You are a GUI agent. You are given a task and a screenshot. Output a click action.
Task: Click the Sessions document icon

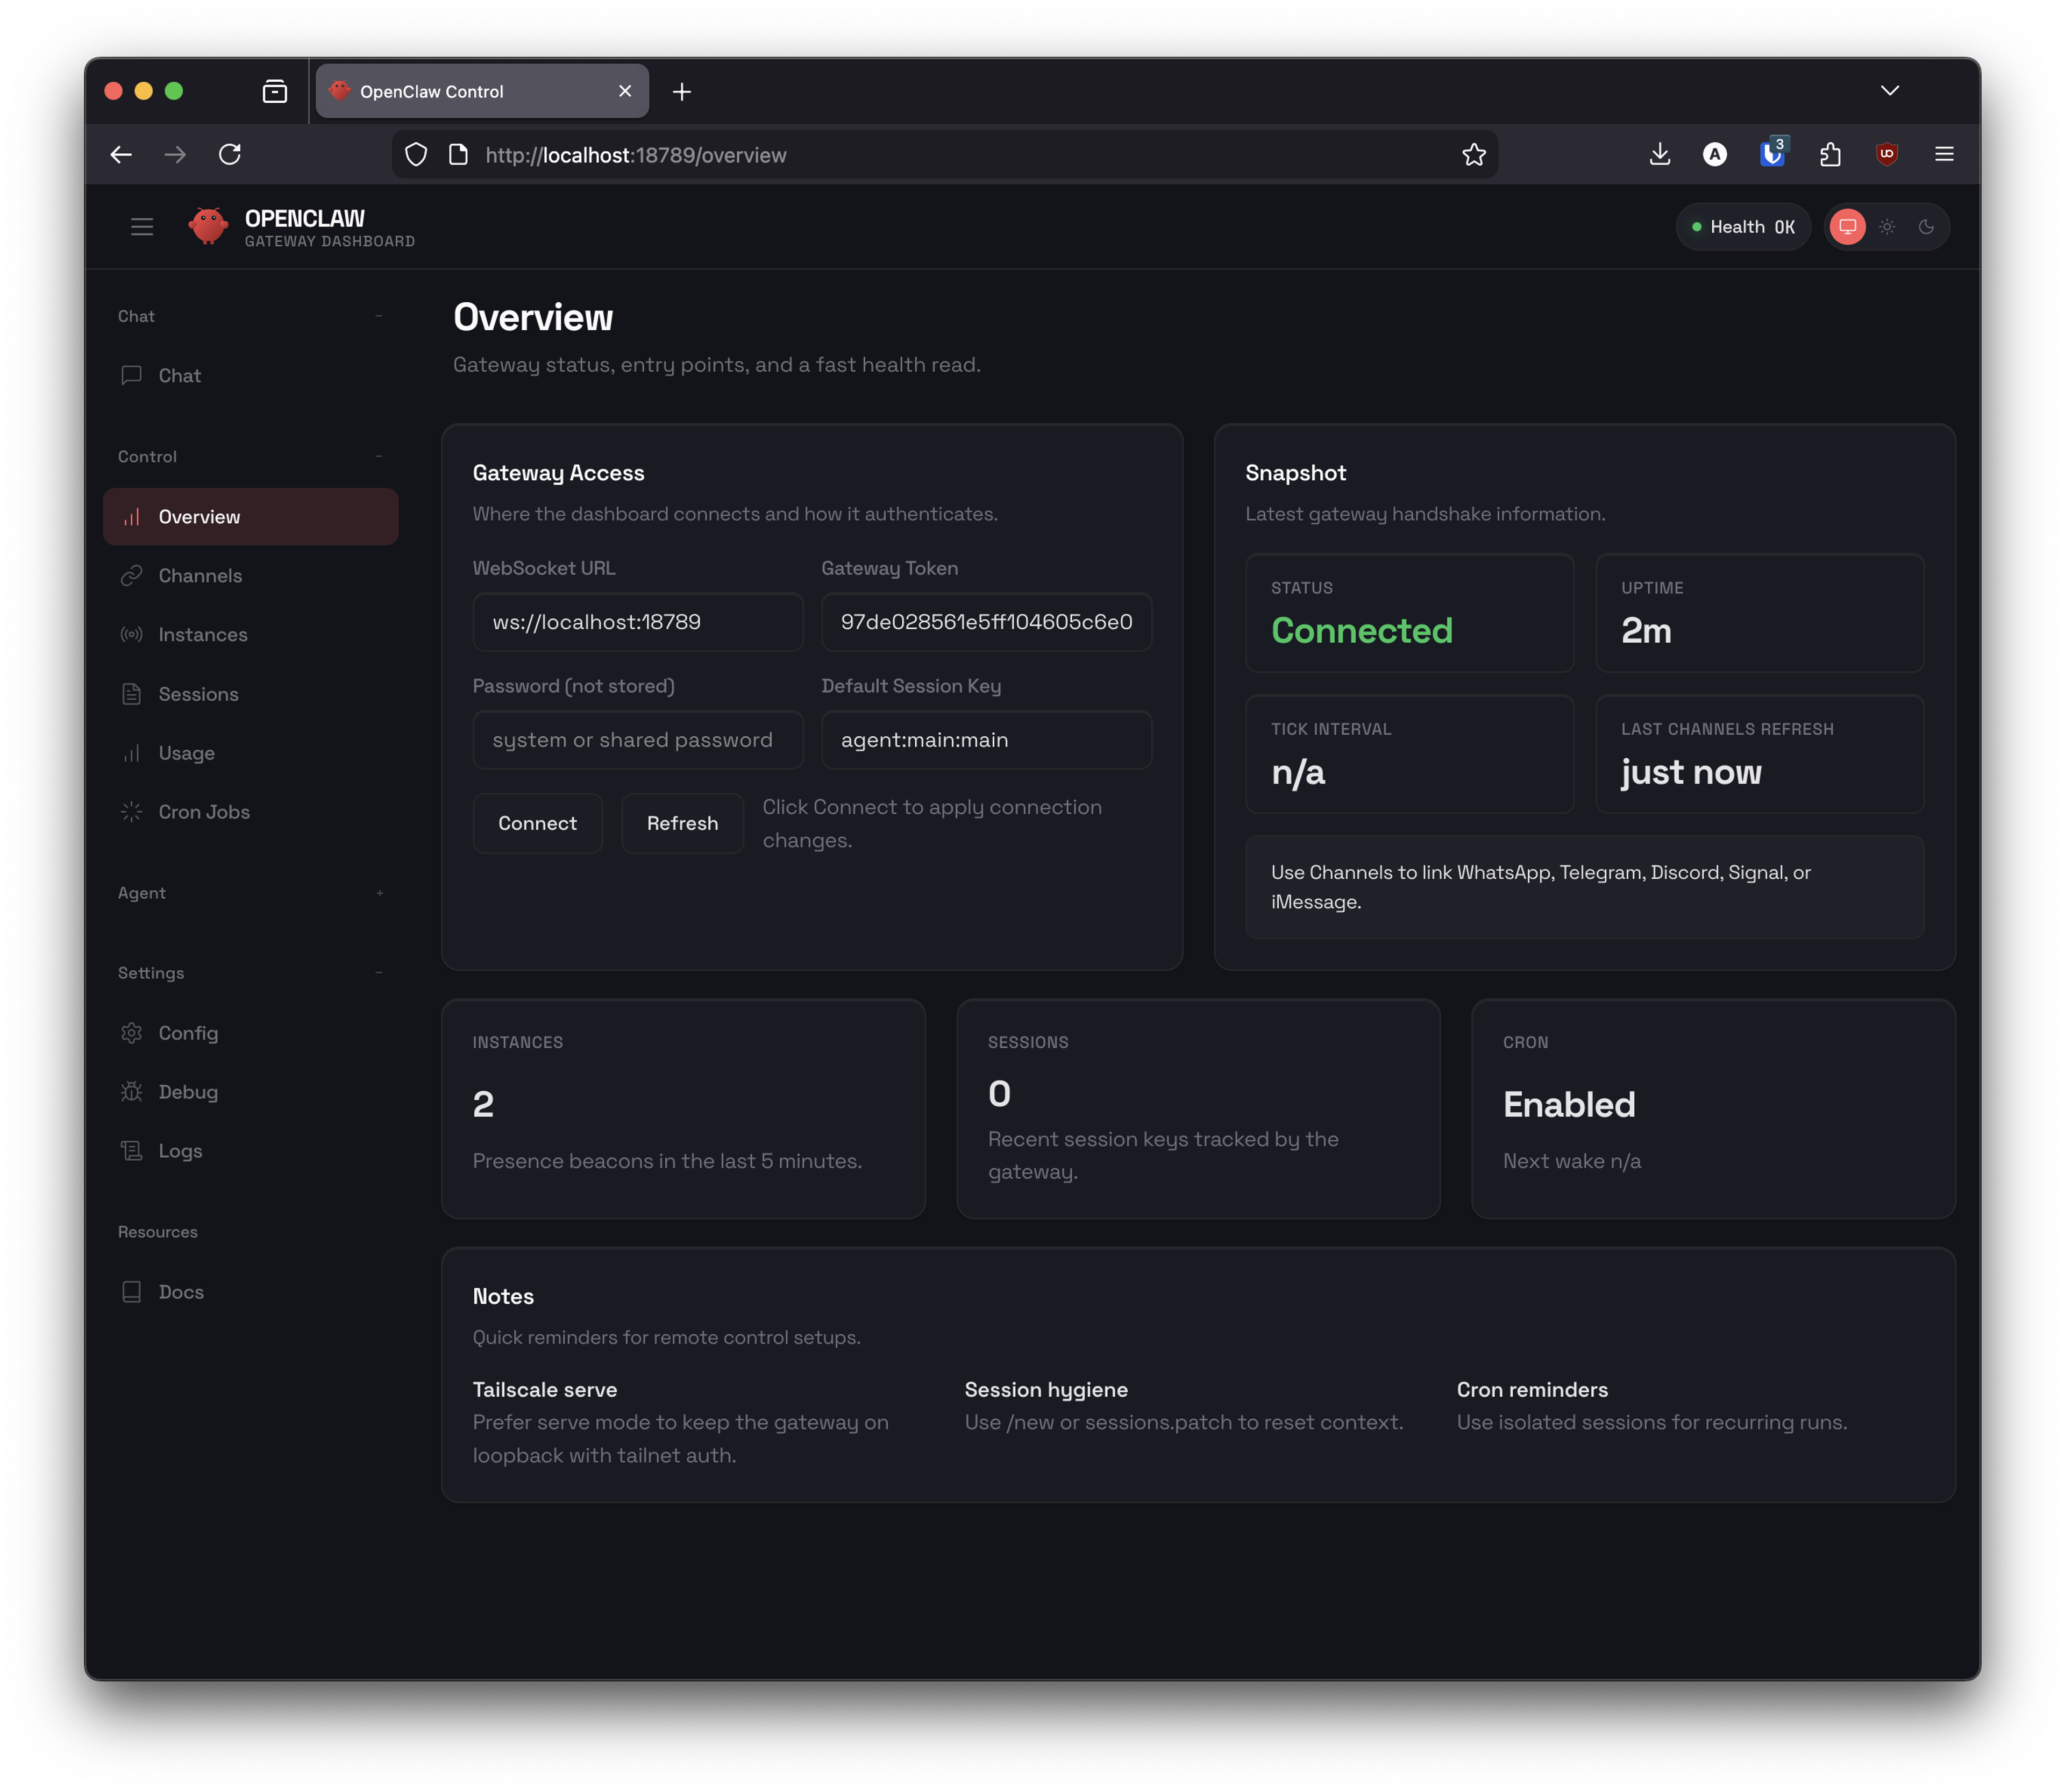point(131,694)
